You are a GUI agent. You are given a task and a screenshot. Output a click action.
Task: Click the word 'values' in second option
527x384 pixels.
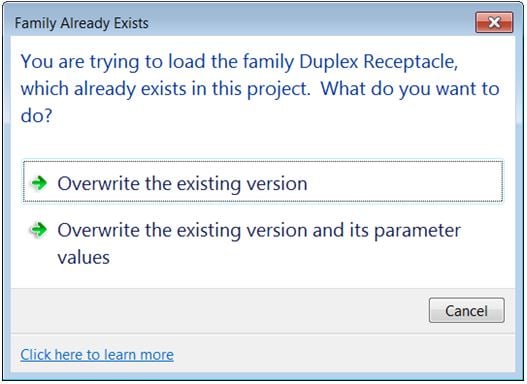click(84, 258)
